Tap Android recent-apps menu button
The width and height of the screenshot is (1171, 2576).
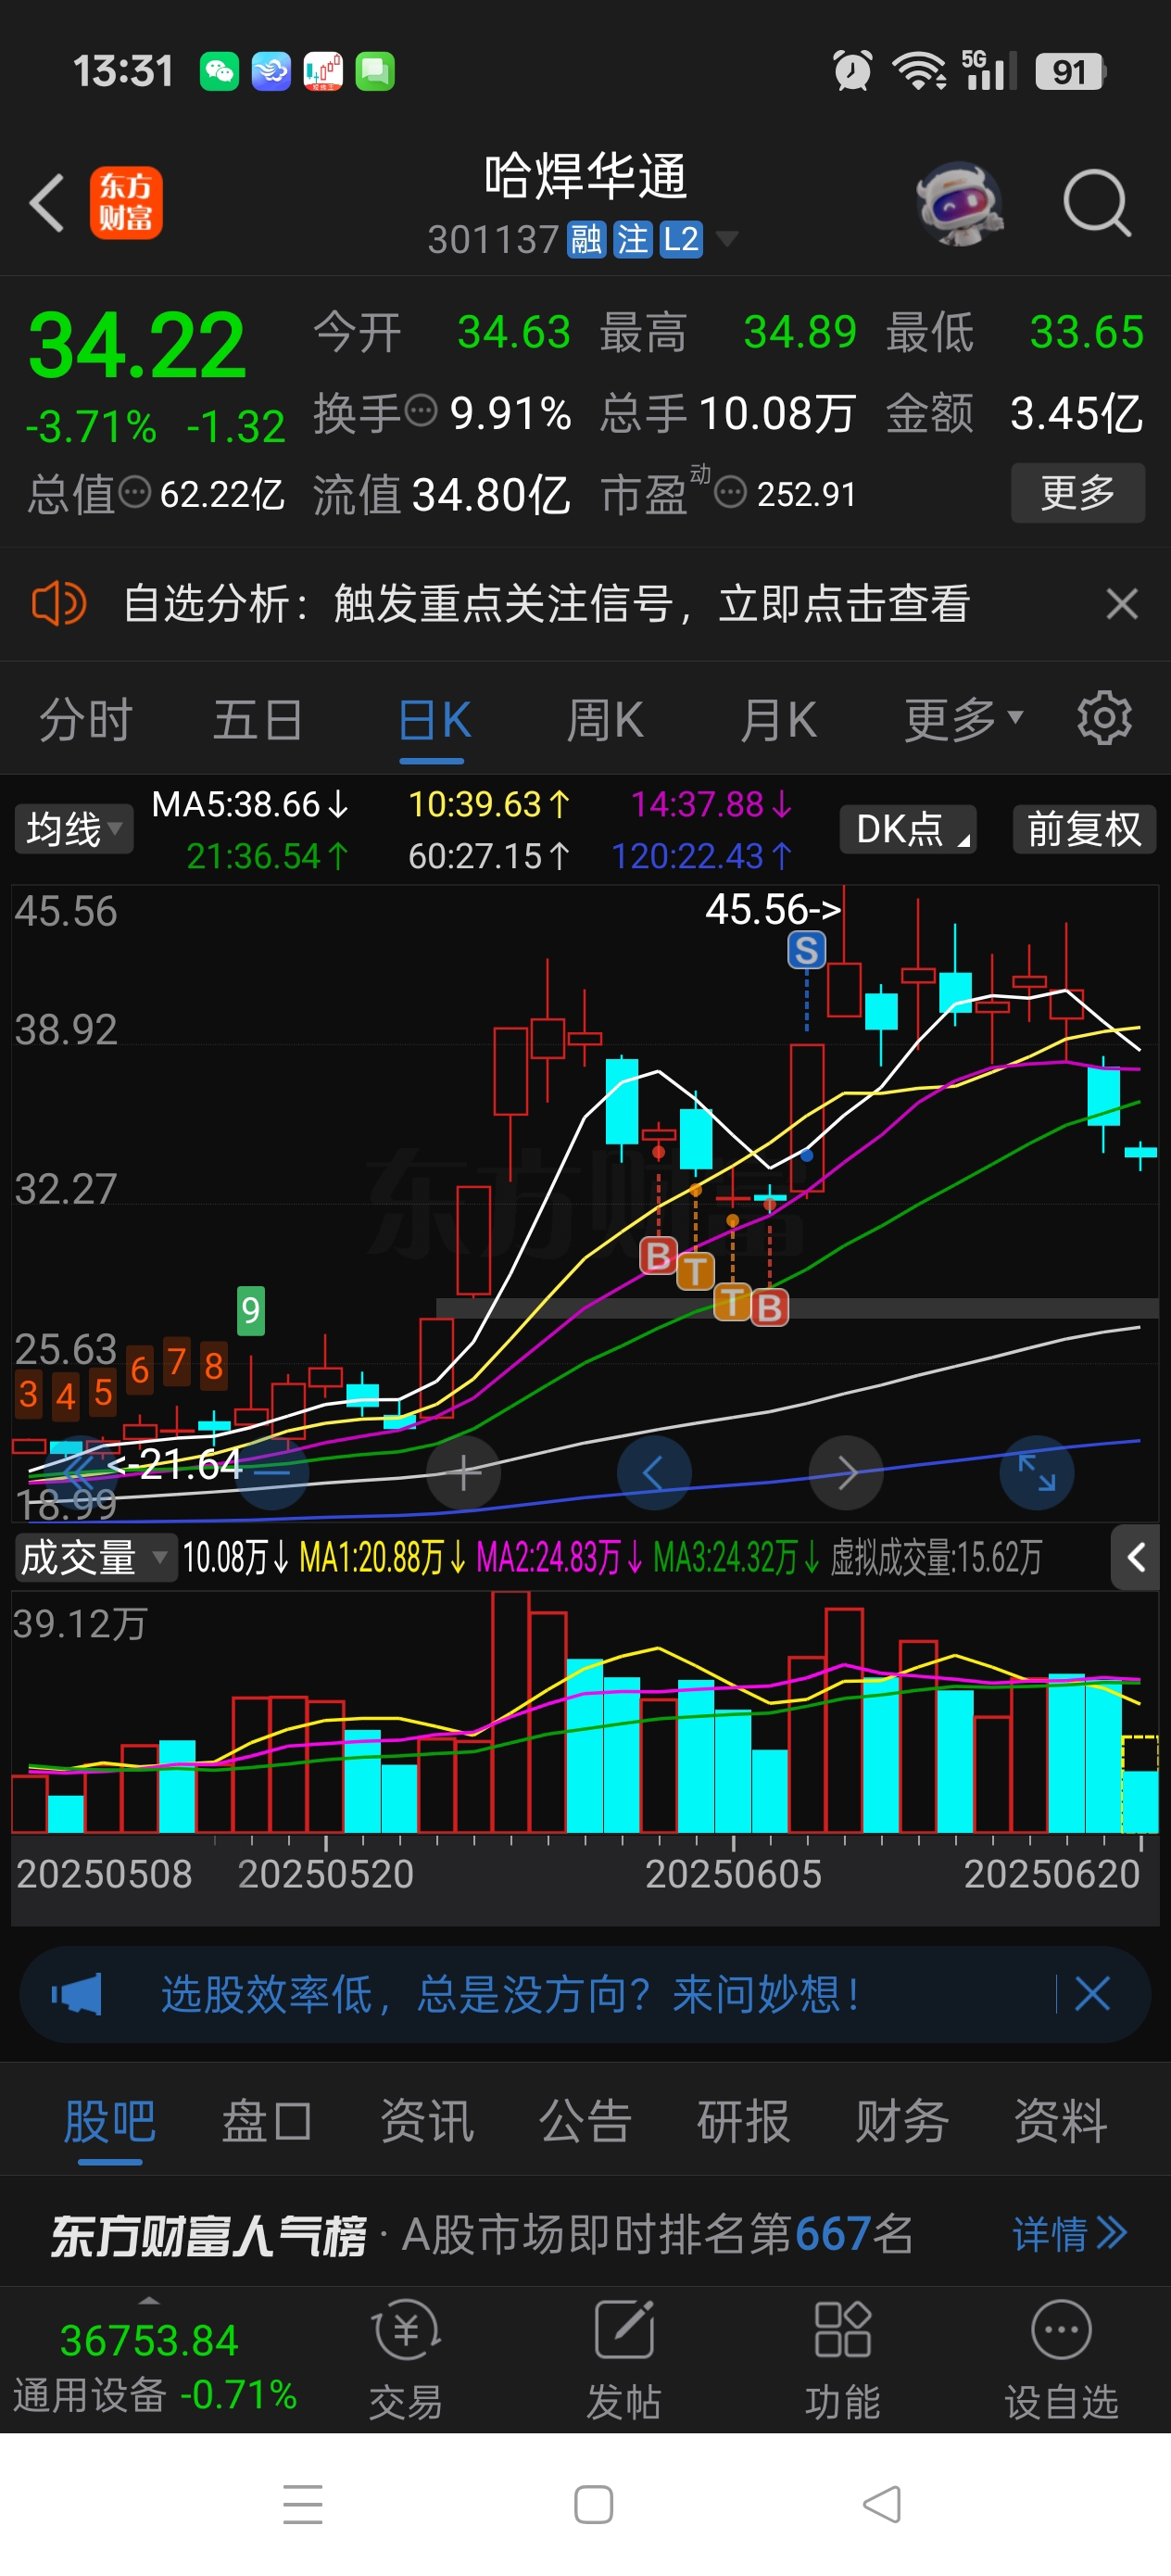[303, 2504]
